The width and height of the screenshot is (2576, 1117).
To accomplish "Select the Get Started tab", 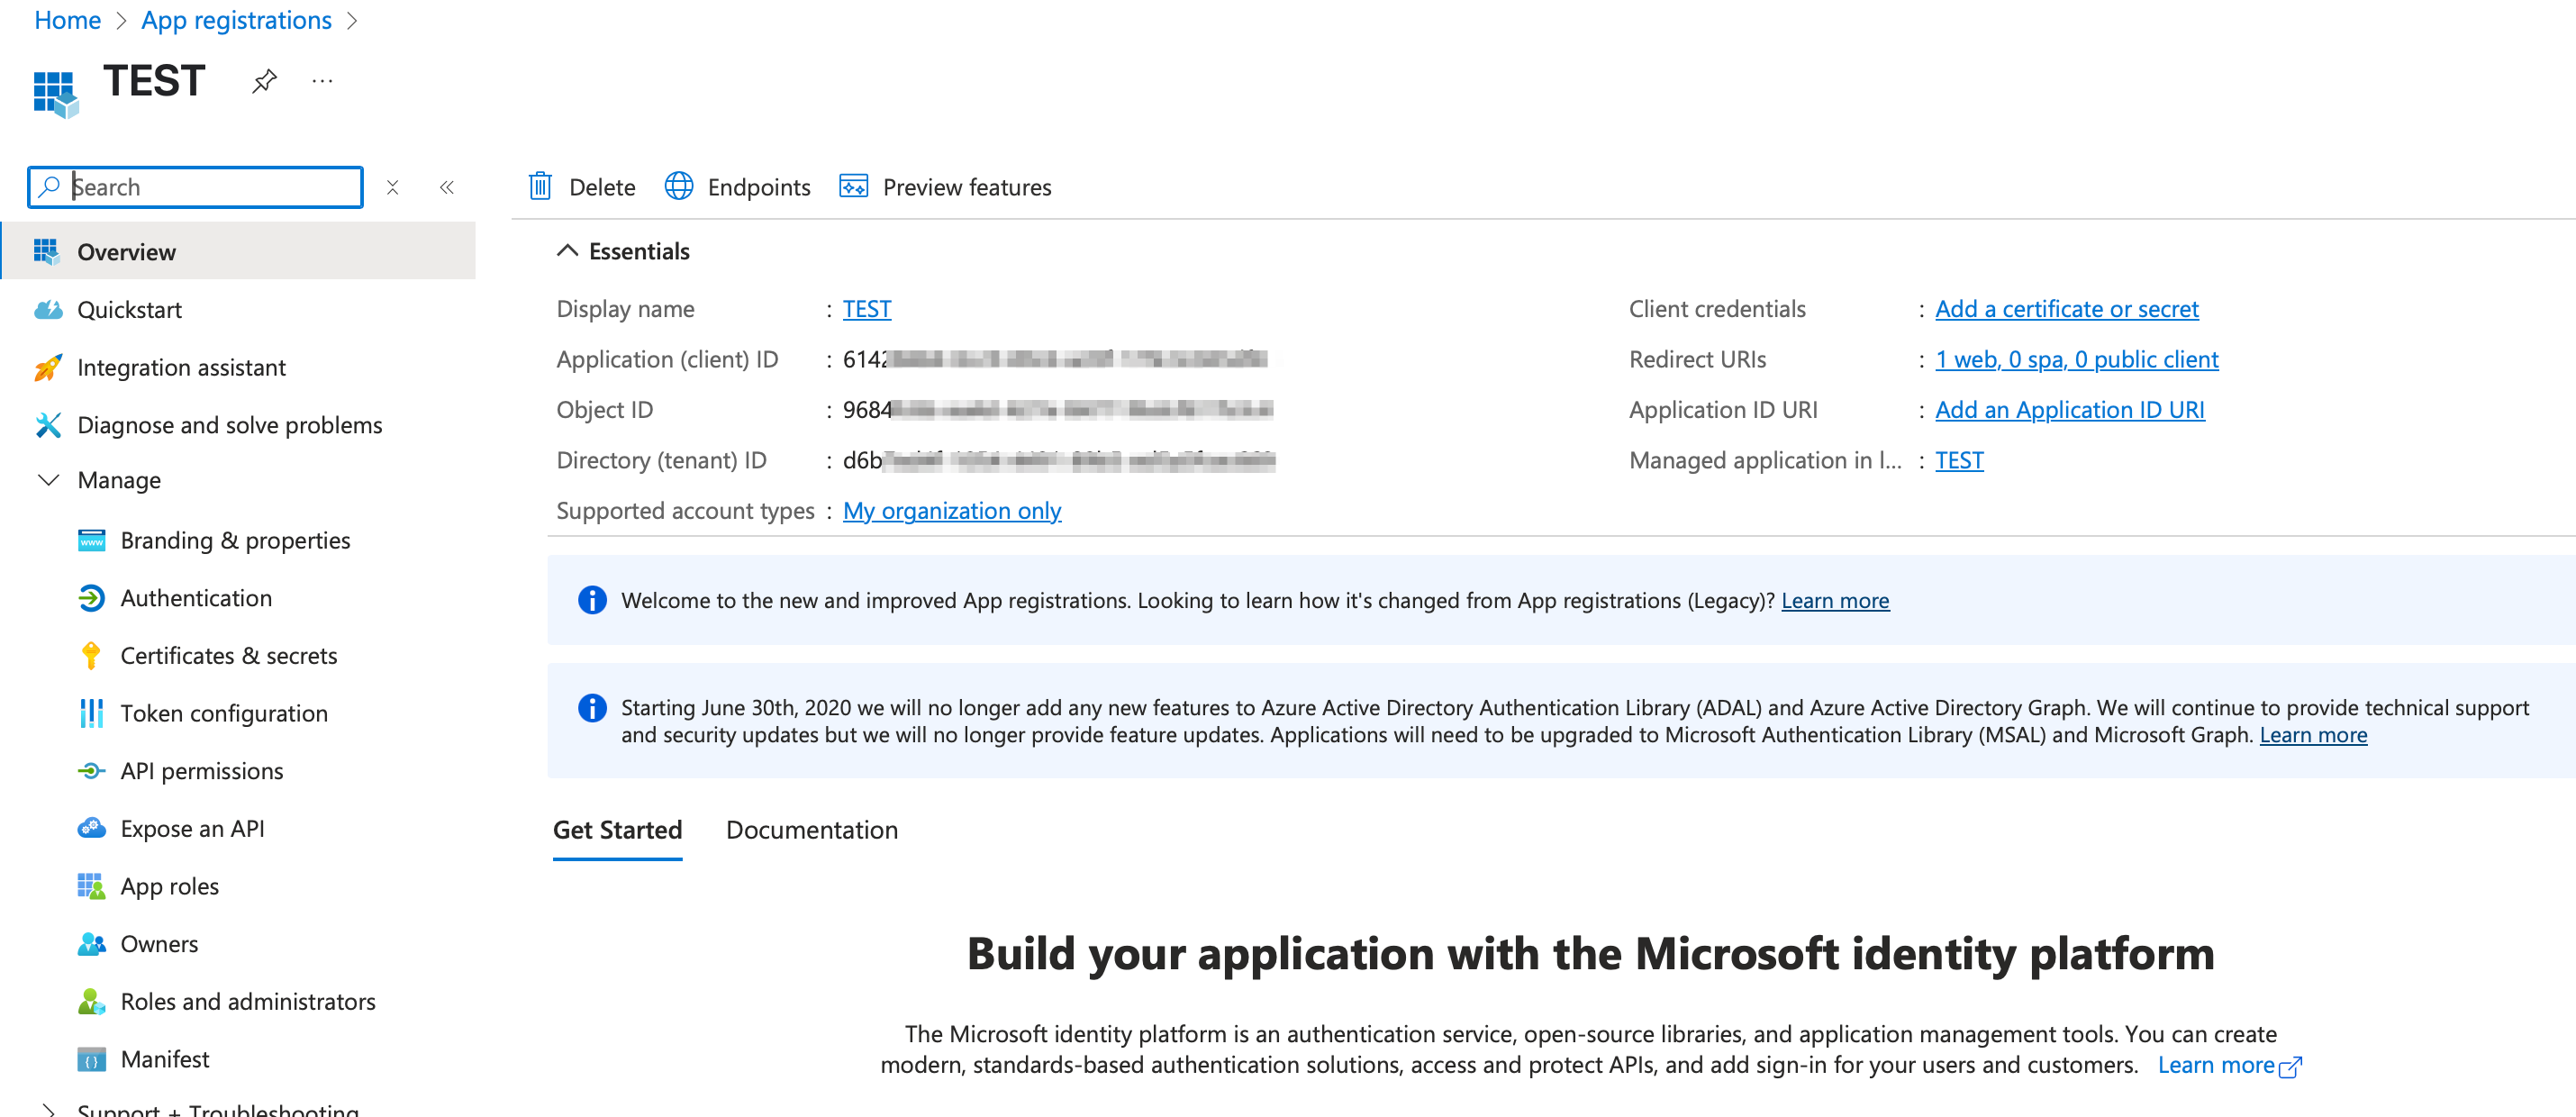I will point(617,830).
